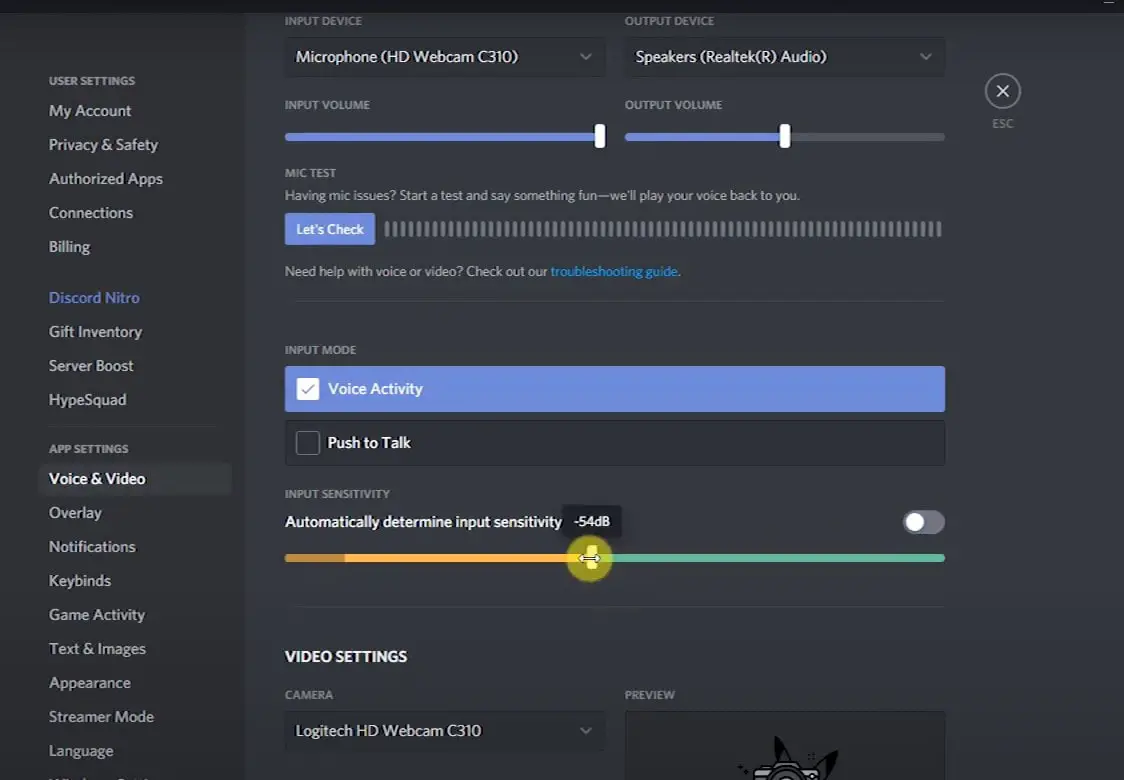Select the Push to Talk checkbox

tap(308, 443)
